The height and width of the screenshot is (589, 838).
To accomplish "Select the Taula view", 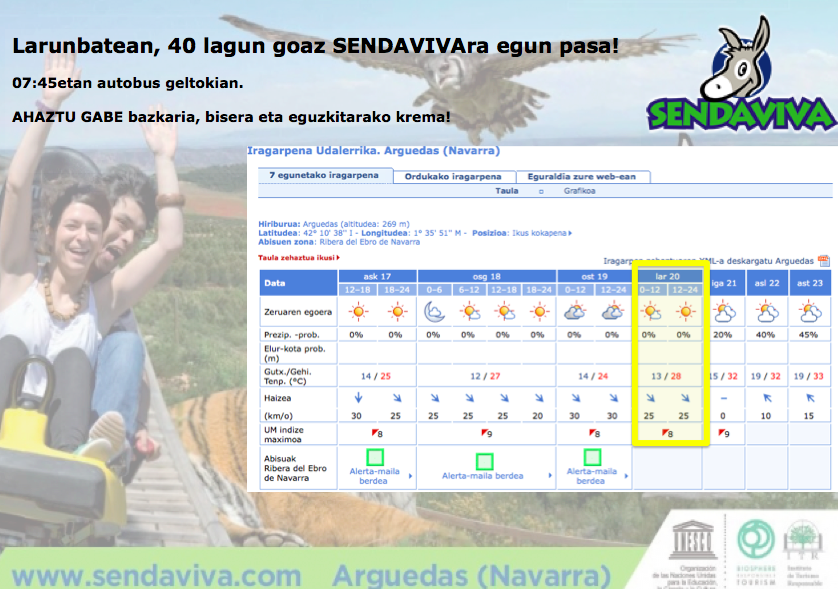I will 507,191.
